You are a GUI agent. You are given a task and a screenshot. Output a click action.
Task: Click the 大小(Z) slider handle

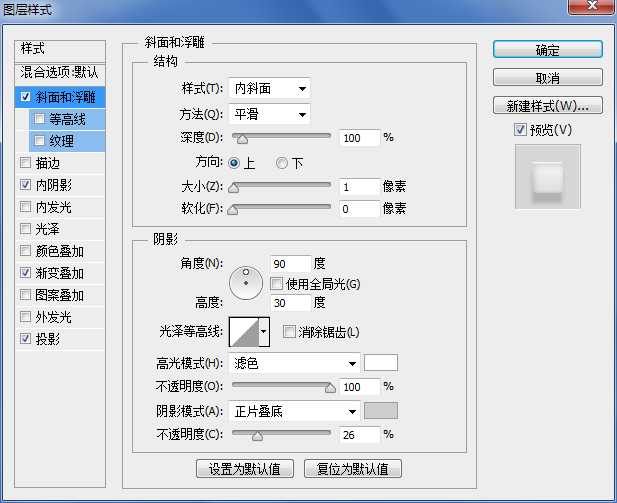point(234,188)
